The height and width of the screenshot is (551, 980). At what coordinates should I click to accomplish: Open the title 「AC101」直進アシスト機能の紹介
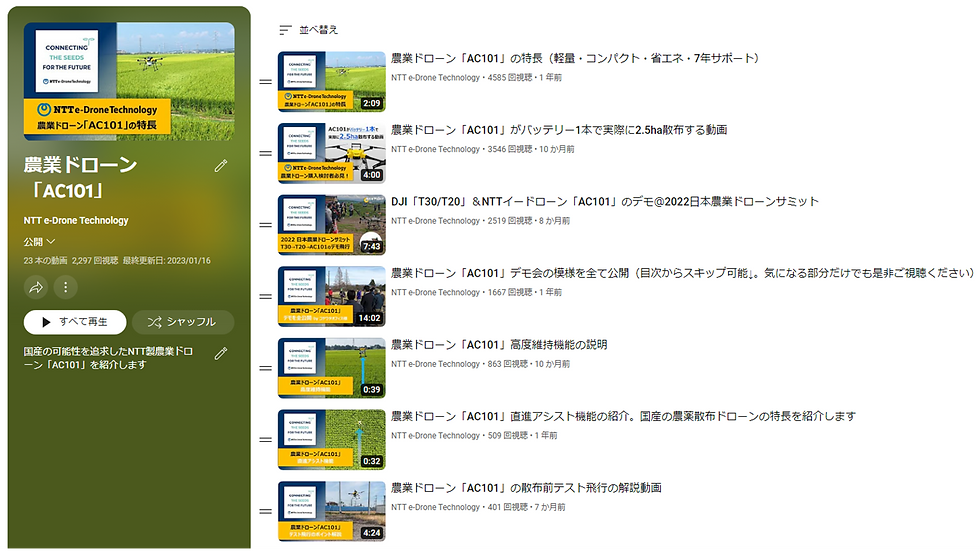coord(624,416)
